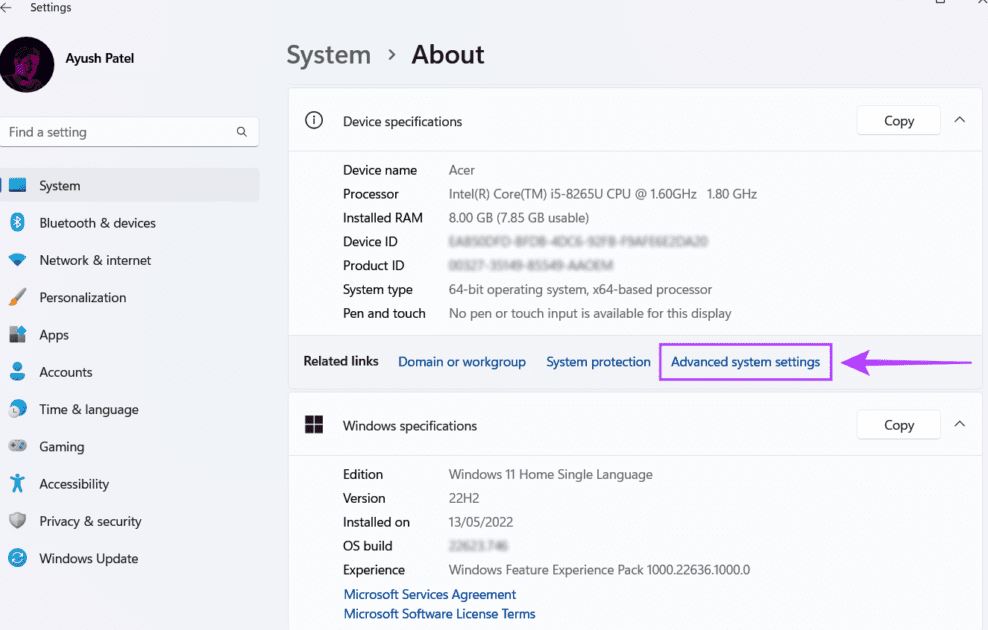Screen dimensions: 988x630
Task: Click the Device specifications info icon
Action: tap(314, 120)
